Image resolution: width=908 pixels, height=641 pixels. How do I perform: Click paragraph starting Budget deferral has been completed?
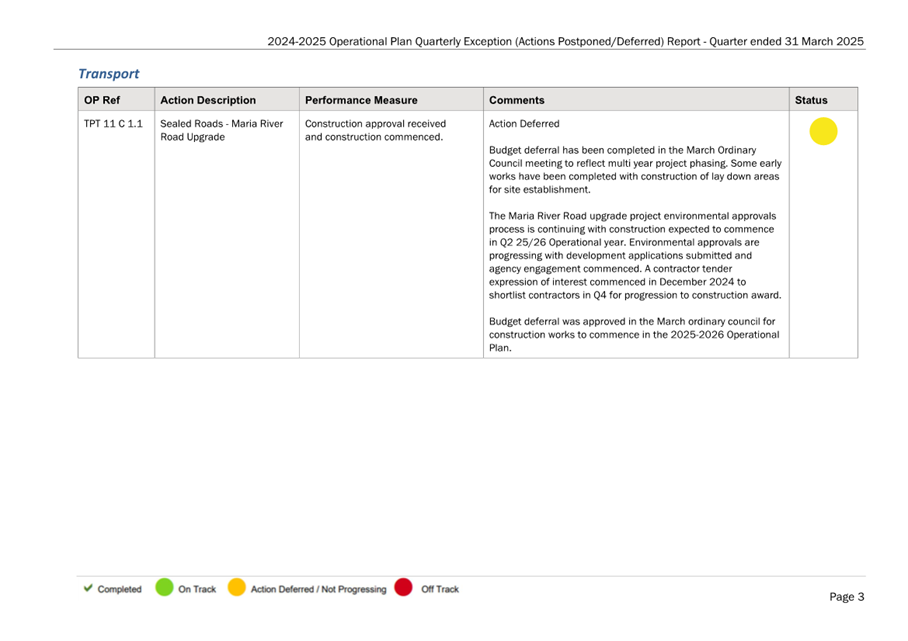[x=635, y=170]
